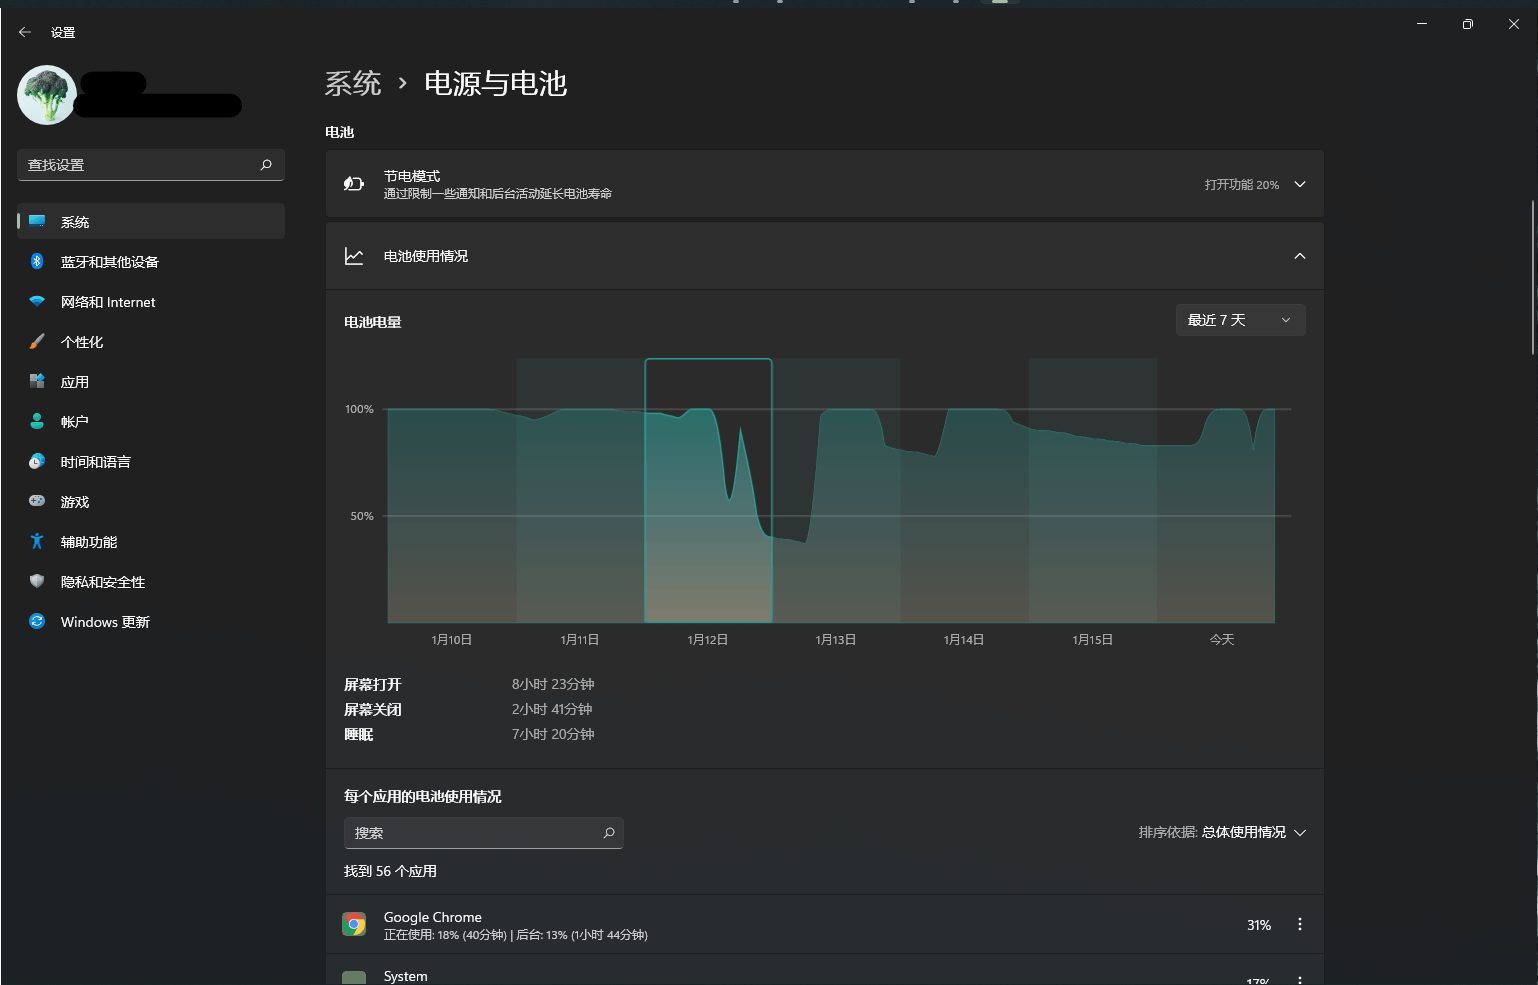Image resolution: width=1538 pixels, height=985 pixels.
Task: Click the Google Chrome app icon
Action: point(355,924)
